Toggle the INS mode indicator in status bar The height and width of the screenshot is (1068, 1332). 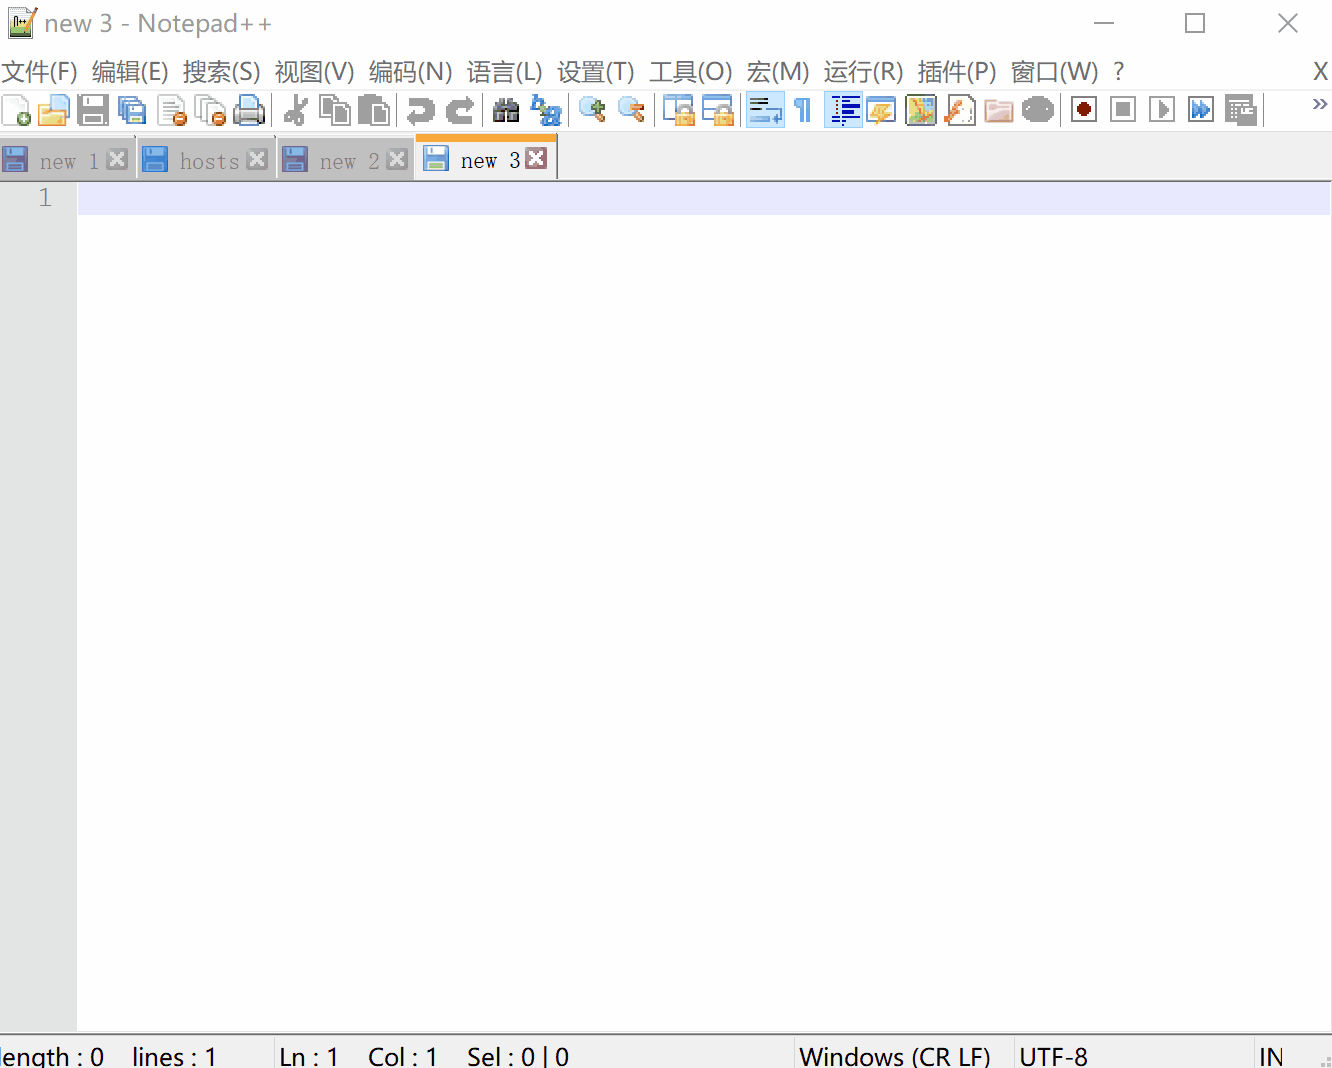click(x=1271, y=1056)
